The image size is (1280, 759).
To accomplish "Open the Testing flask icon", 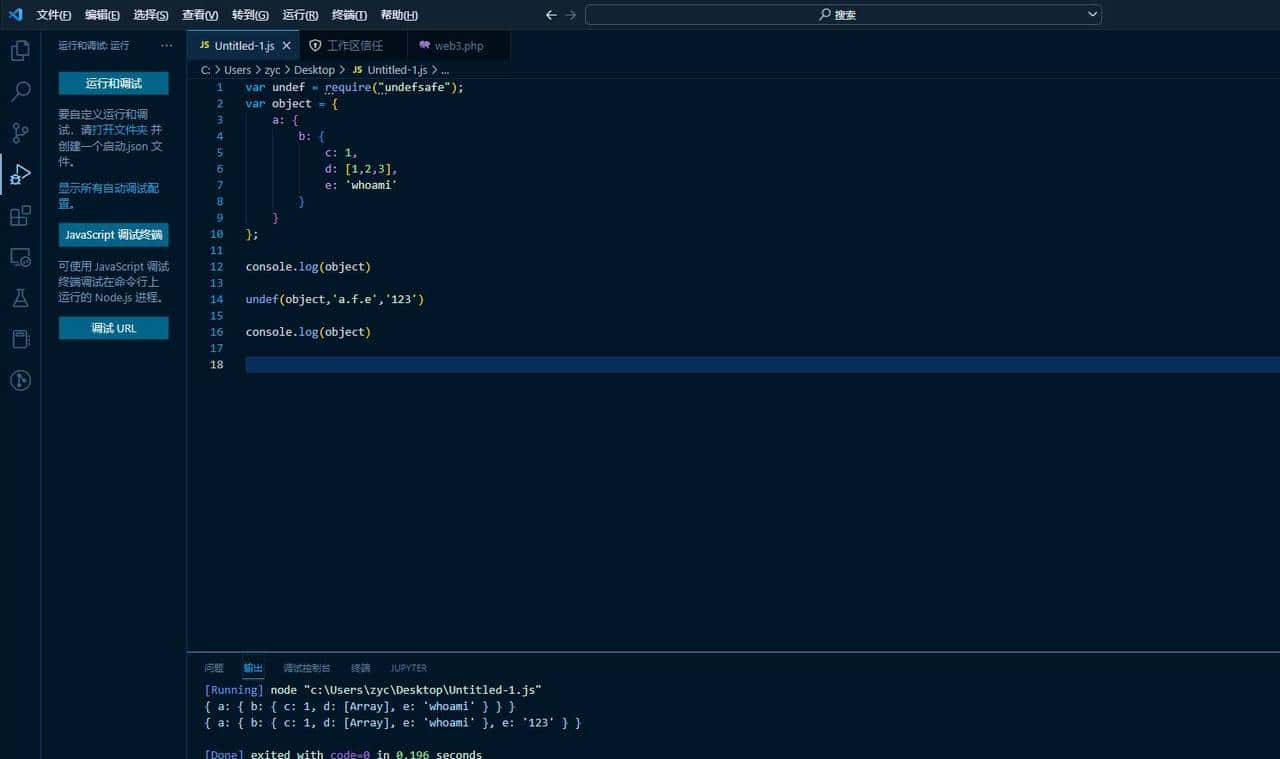I will coord(20,297).
